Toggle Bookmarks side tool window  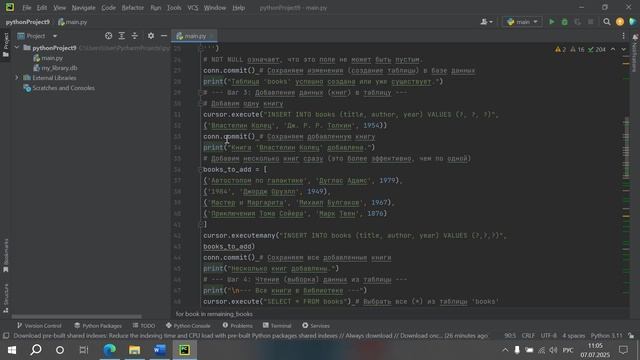(5, 256)
